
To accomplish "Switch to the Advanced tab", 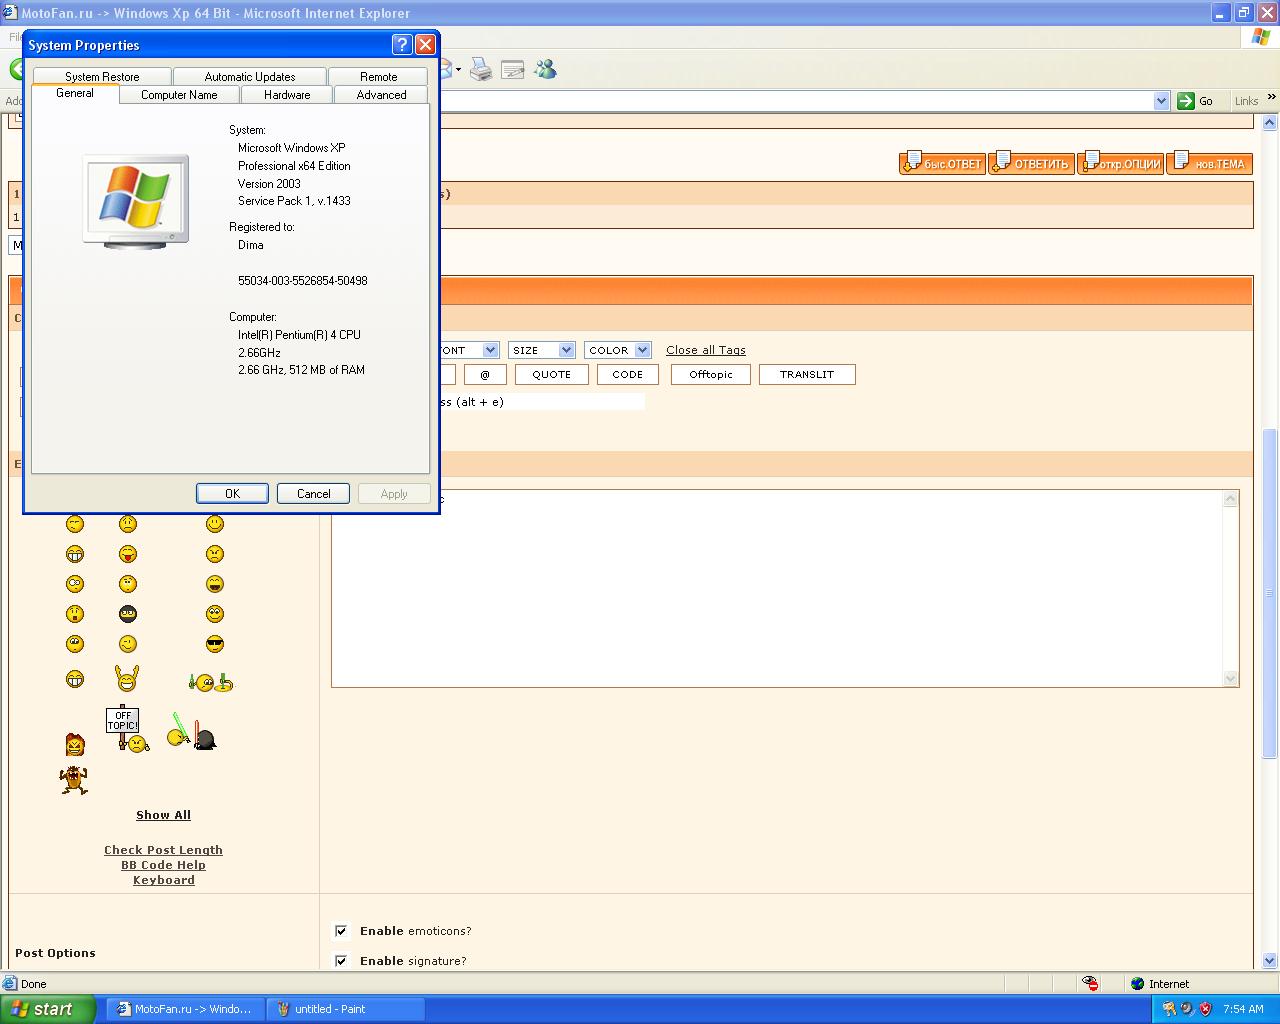I will coord(382,95).
